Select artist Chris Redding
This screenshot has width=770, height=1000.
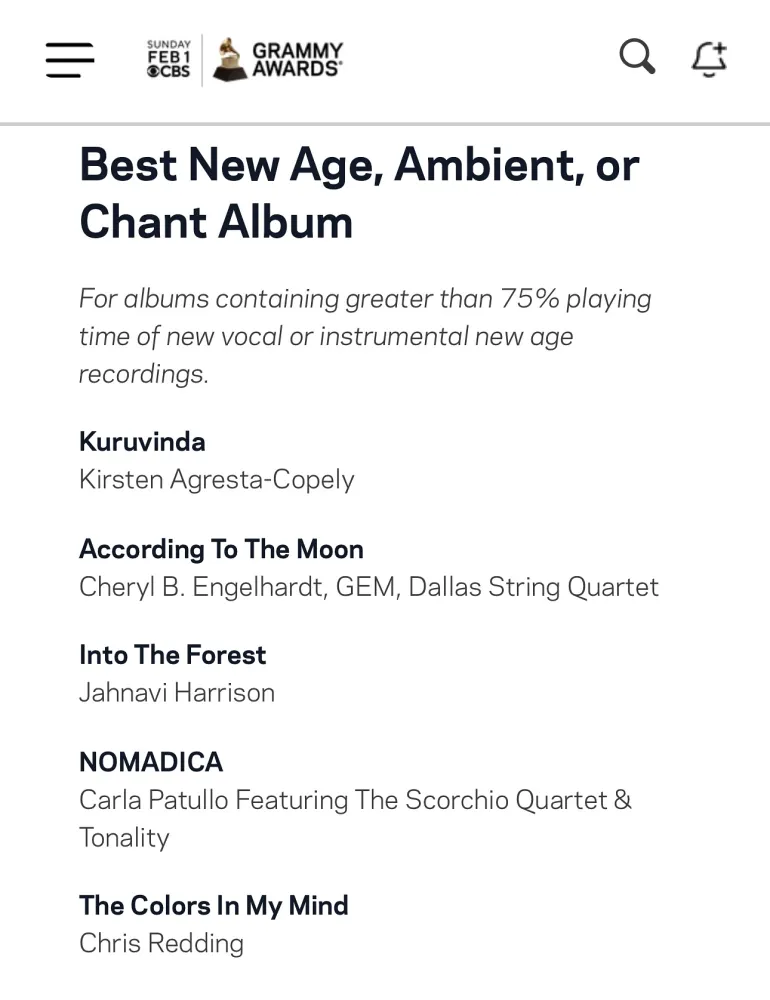click(161, 943)
